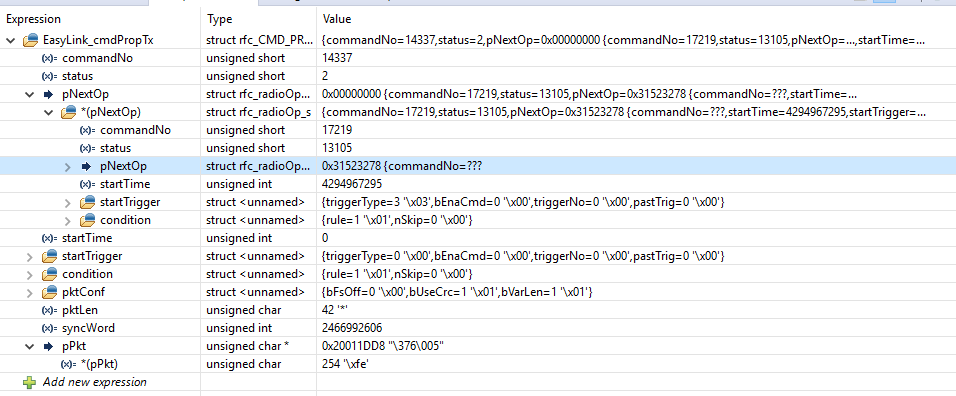Click the struct icon beside EasyLink_cmdPropTx

click(30, 41)
